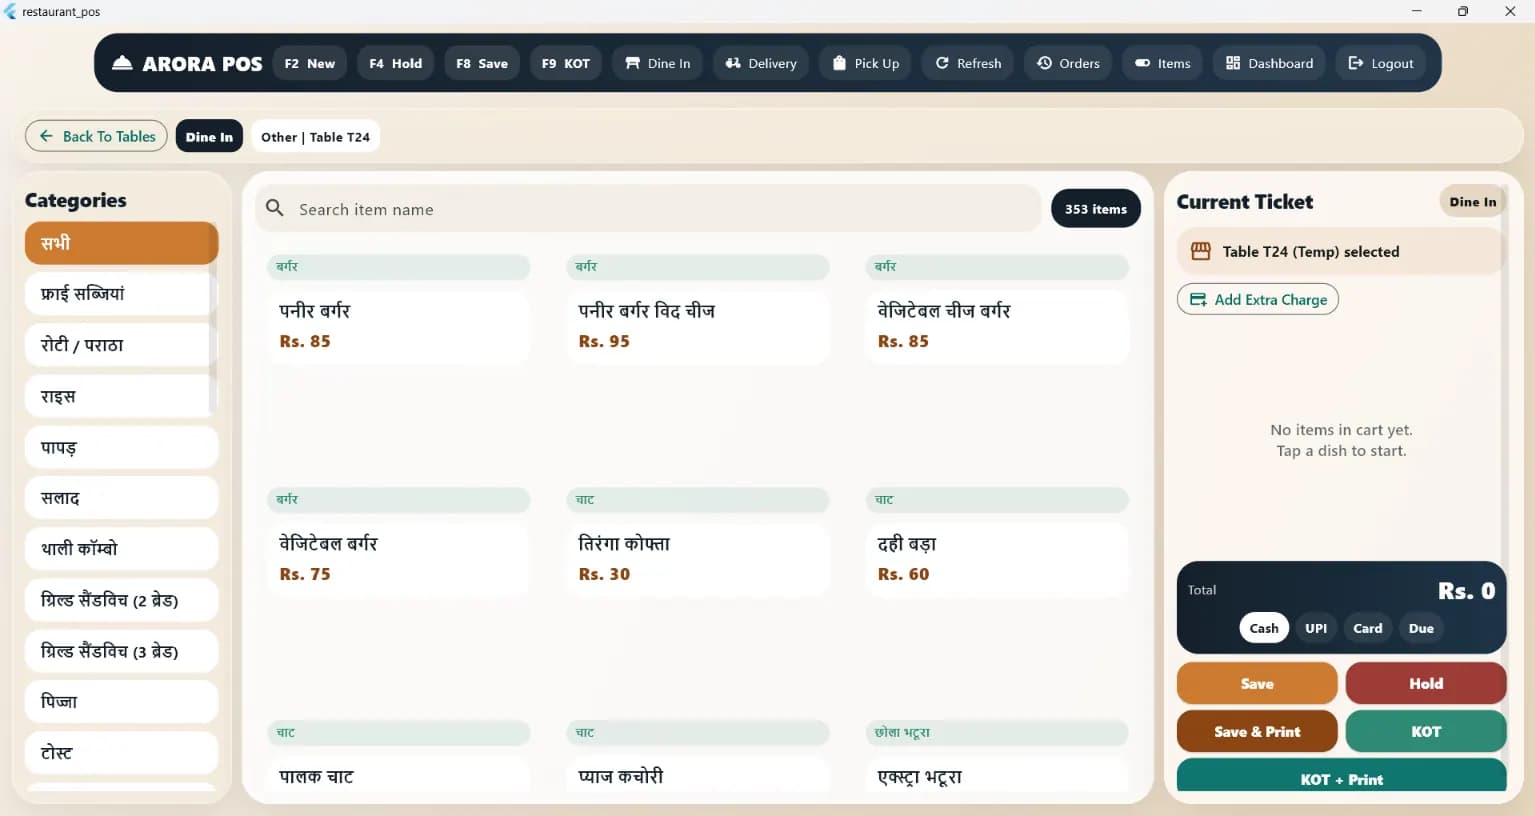Click the Logout exit icon
1535x816 pixels.
1356,63
